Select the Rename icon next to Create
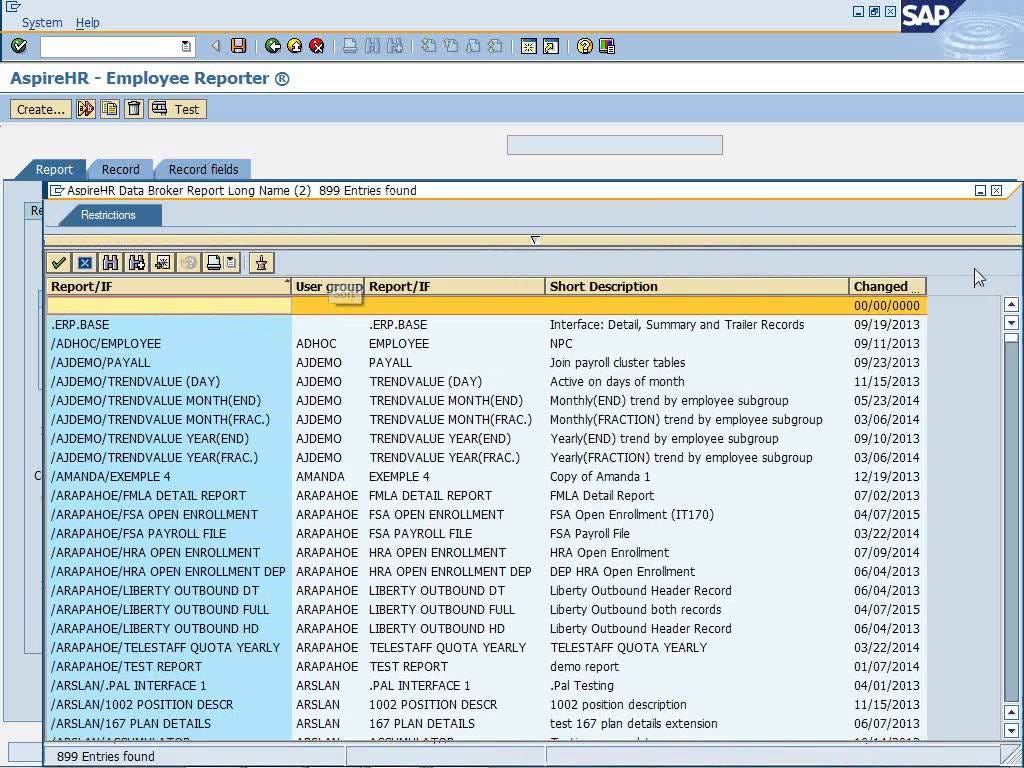Image resolution: width=1024 pixels, height=768 pixels. click(x=87, y=109)
